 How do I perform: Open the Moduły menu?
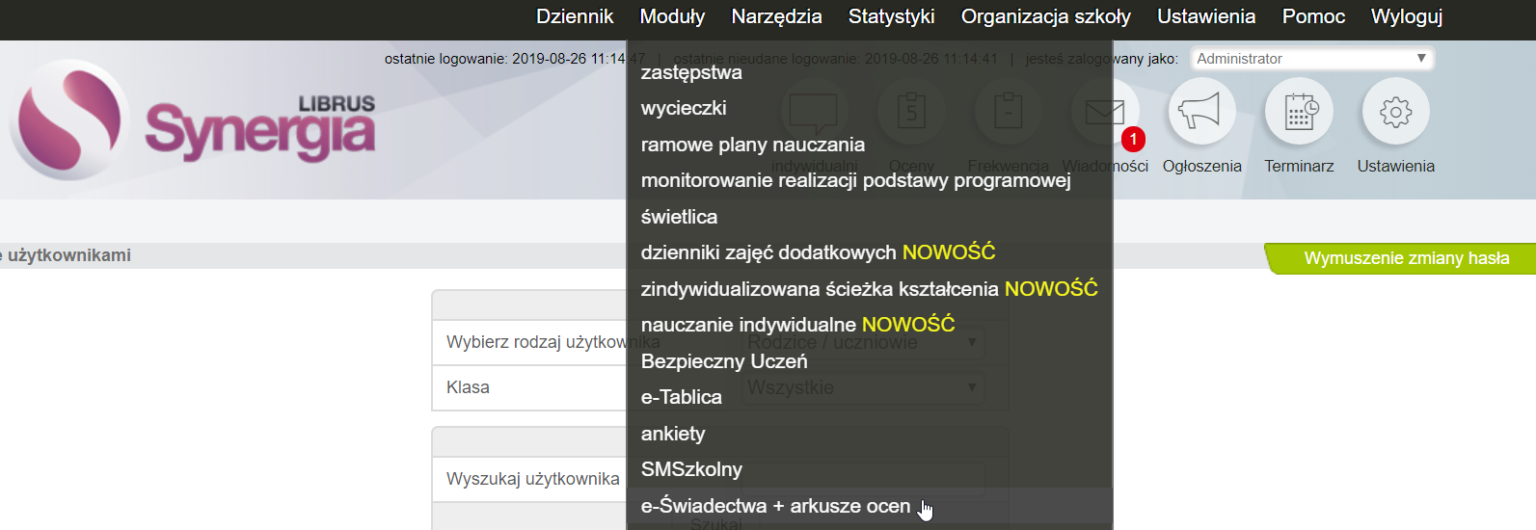click(x=672, y=17)
